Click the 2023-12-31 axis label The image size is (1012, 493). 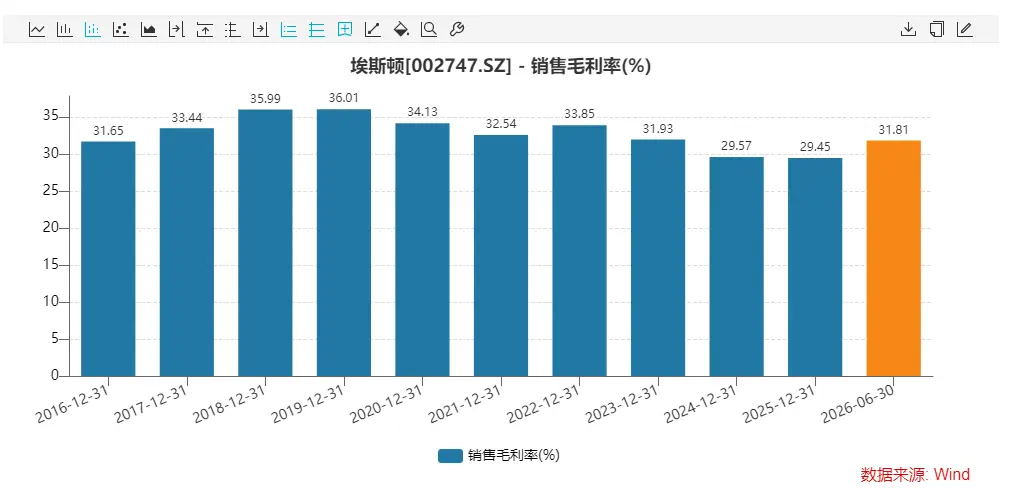(x=622, y=405)
